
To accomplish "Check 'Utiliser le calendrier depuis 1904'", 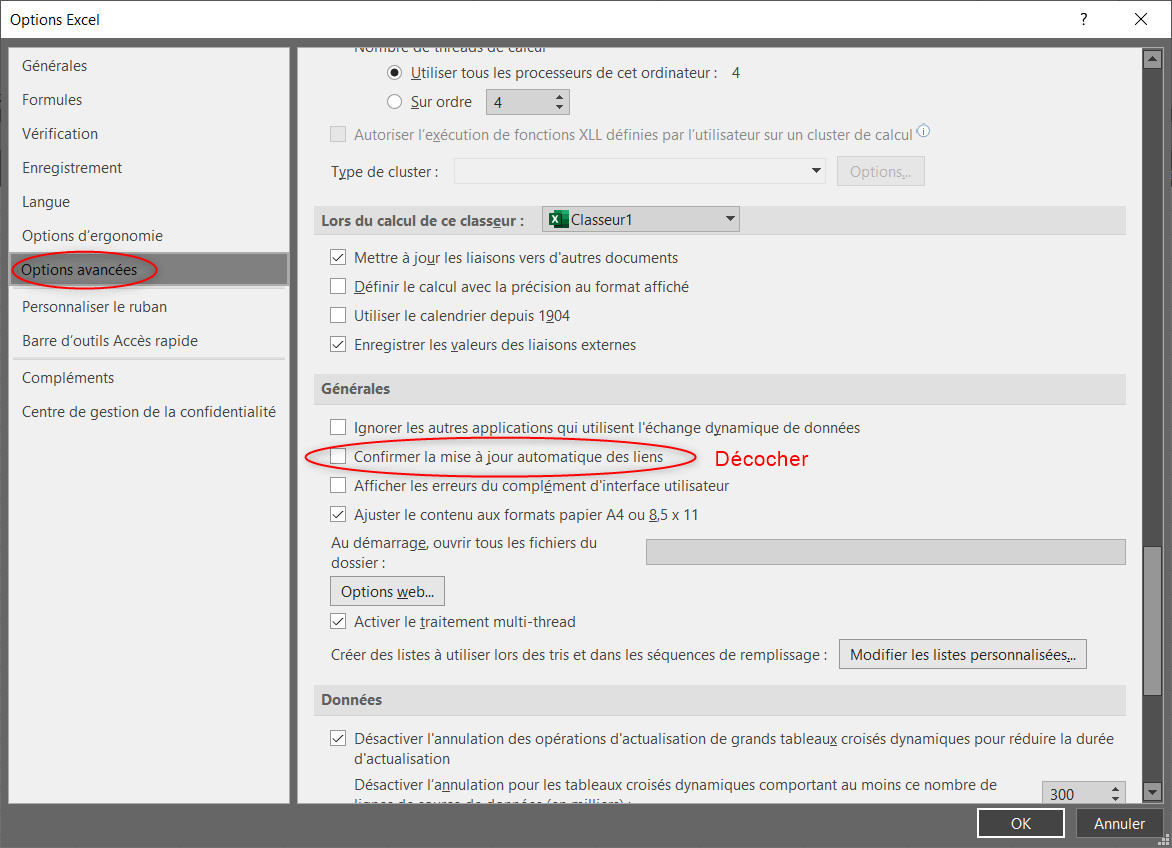I will click(338, 315).
